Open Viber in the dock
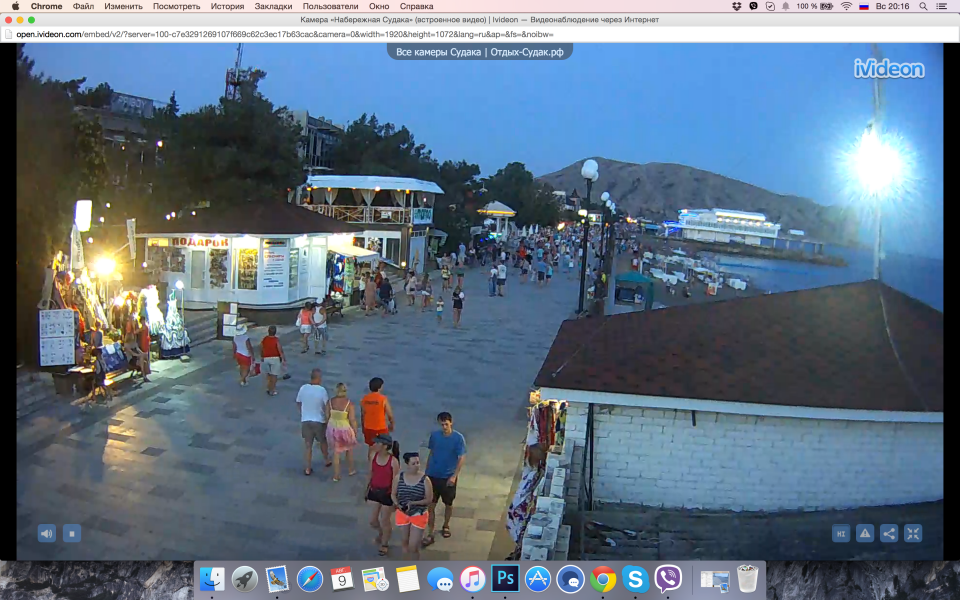 (x=667, y=578)
